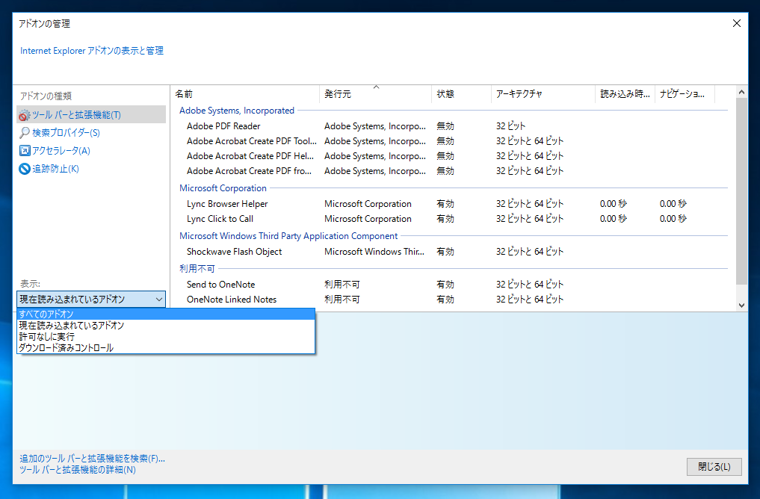
Task: Click the add-on list scroll down arrow
Action: (741, 304)
